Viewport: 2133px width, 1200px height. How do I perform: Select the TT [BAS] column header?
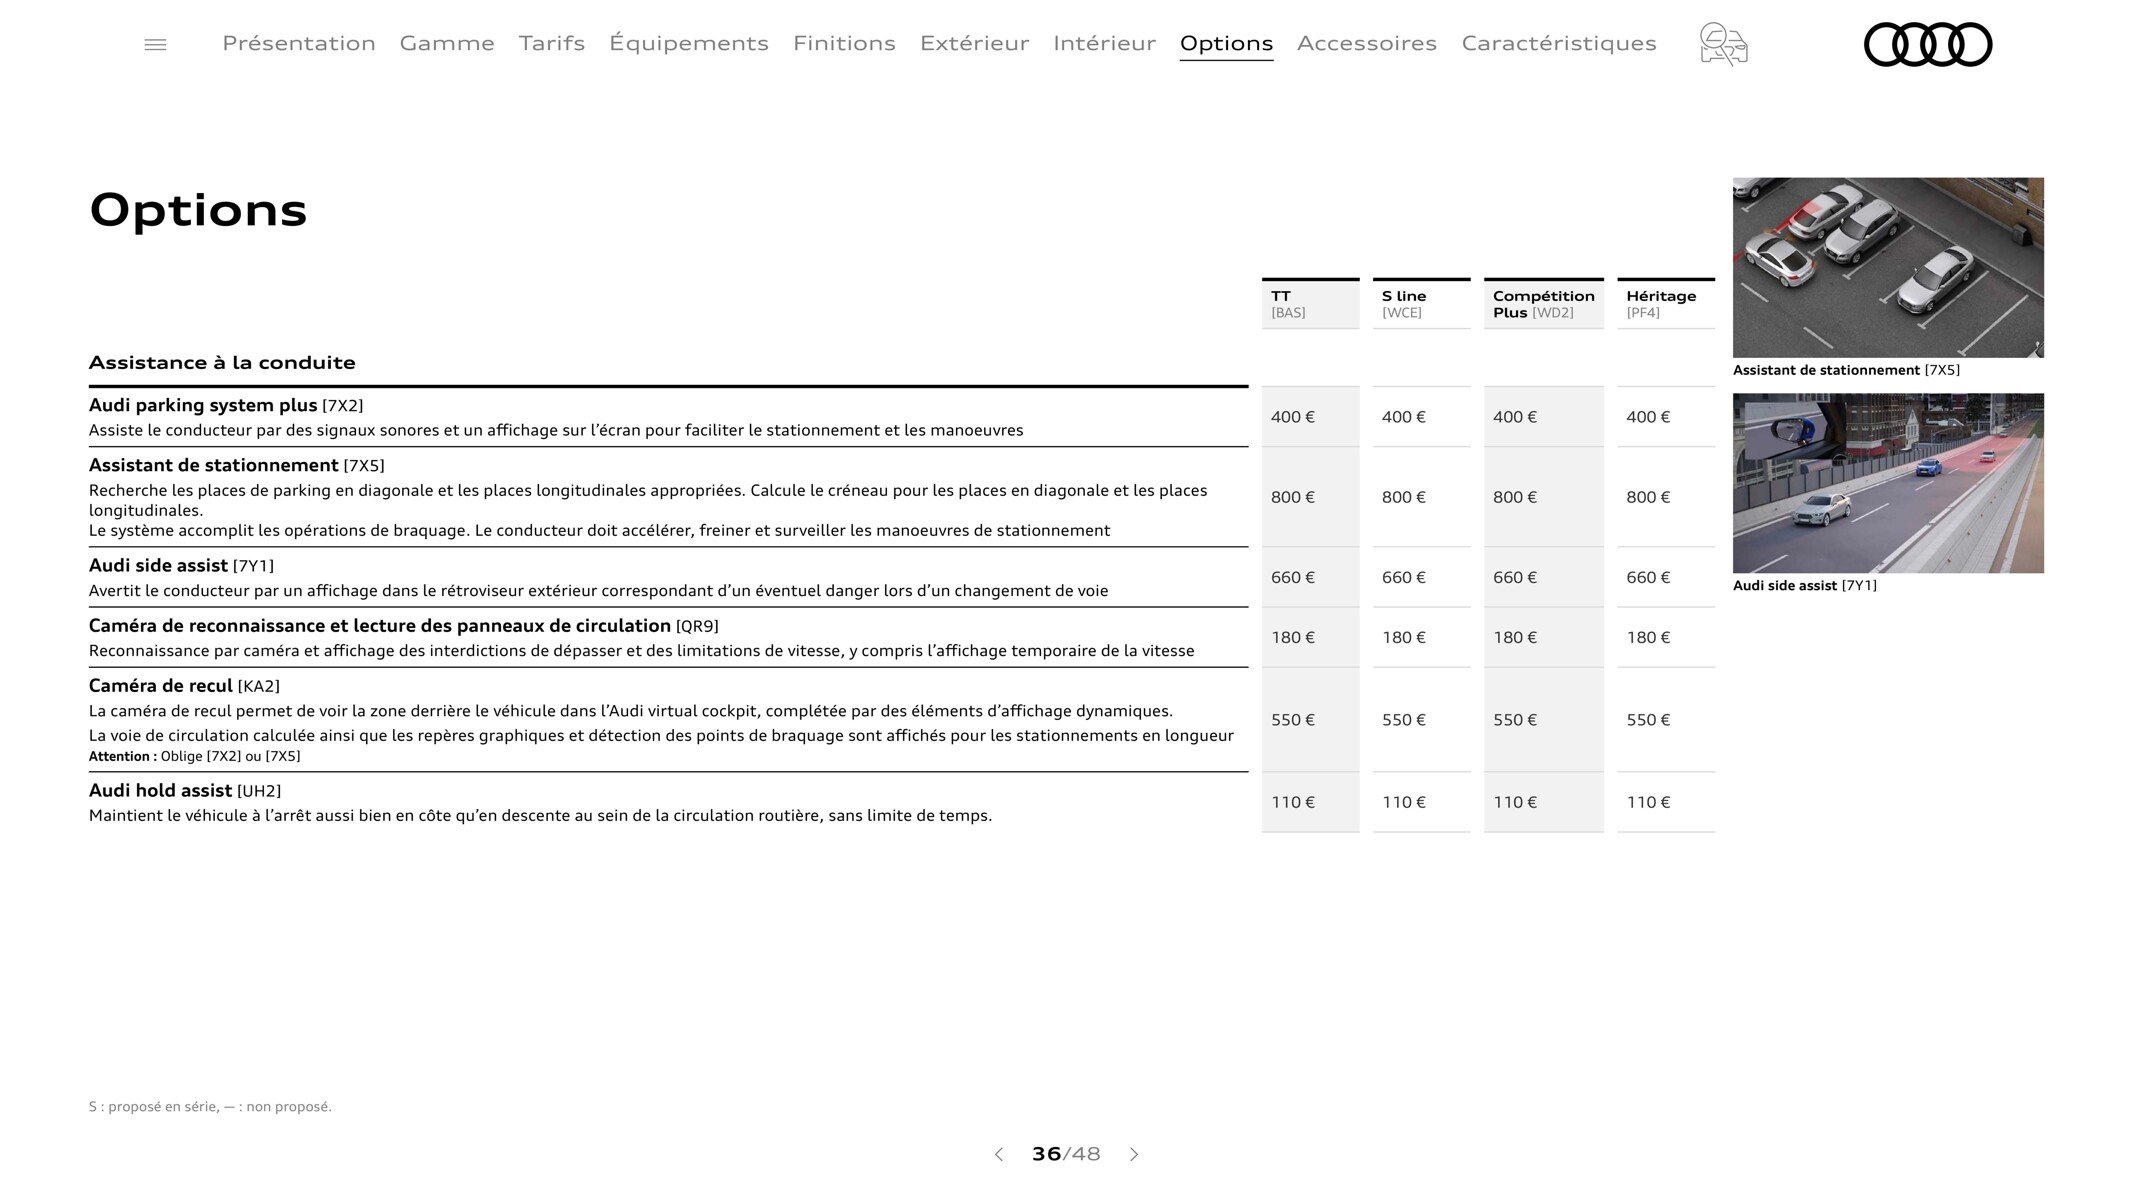[1310, 304]
